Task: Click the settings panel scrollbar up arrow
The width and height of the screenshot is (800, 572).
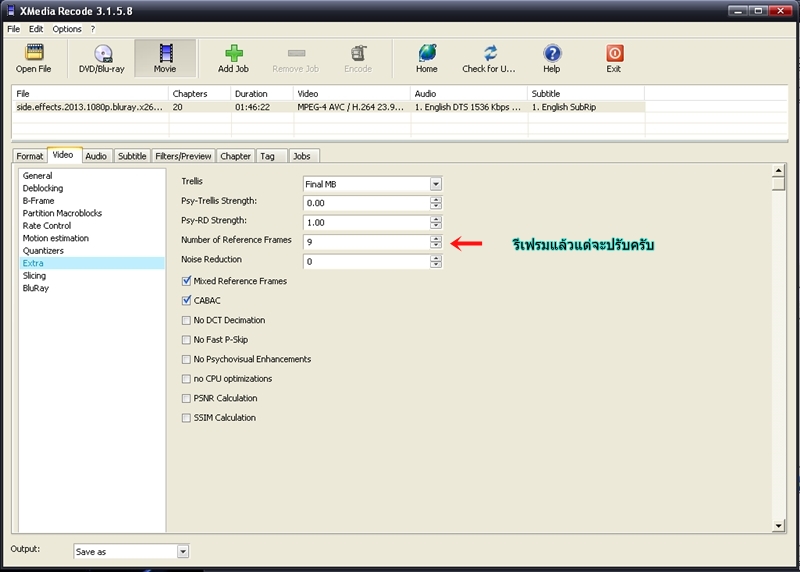Action: click(778, 170)
